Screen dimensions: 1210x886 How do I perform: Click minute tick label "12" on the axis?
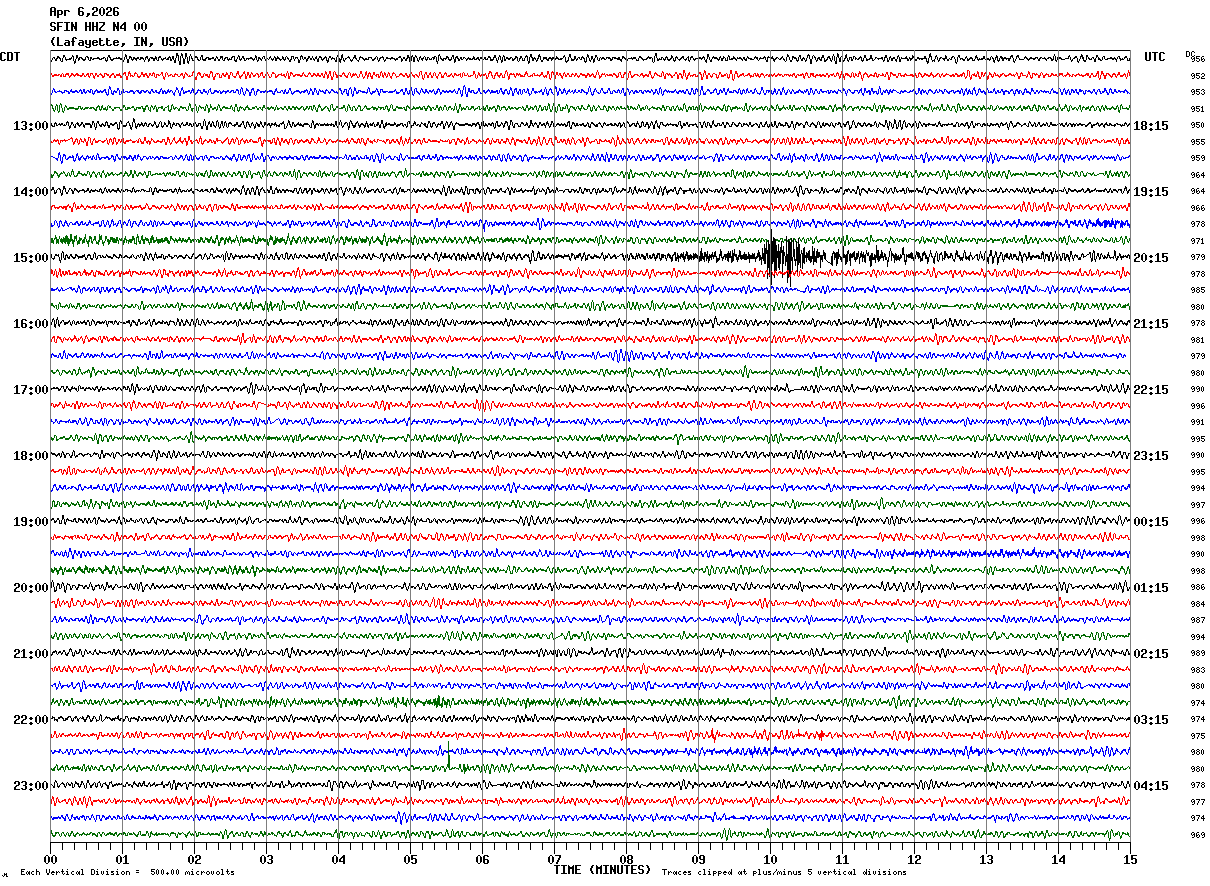(914, 859)
